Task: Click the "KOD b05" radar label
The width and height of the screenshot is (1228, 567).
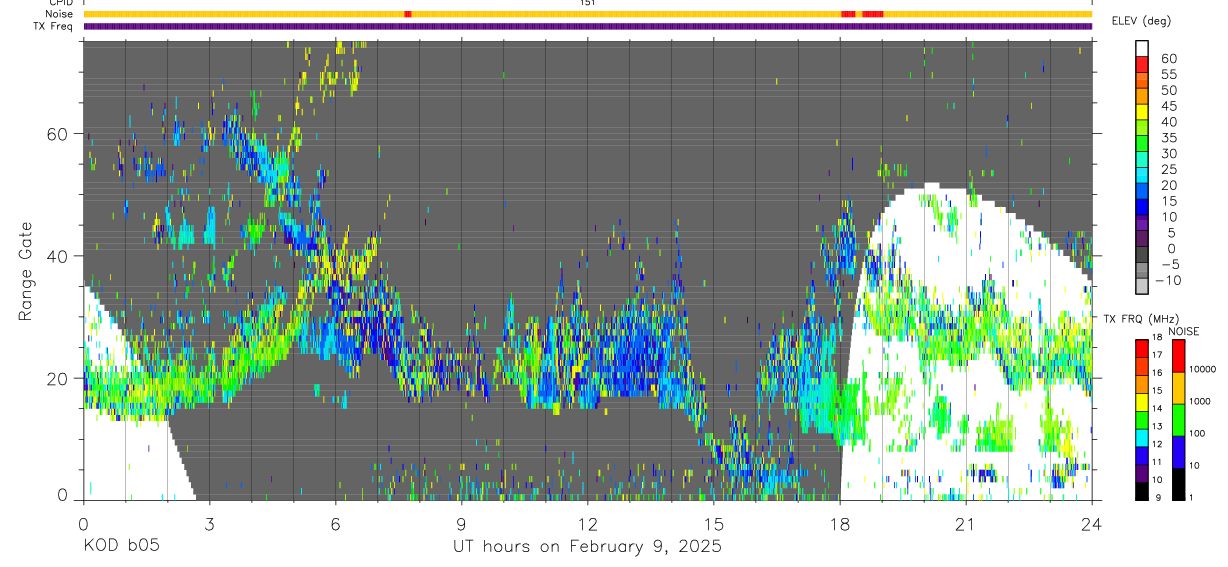Action: coord(121,546)
